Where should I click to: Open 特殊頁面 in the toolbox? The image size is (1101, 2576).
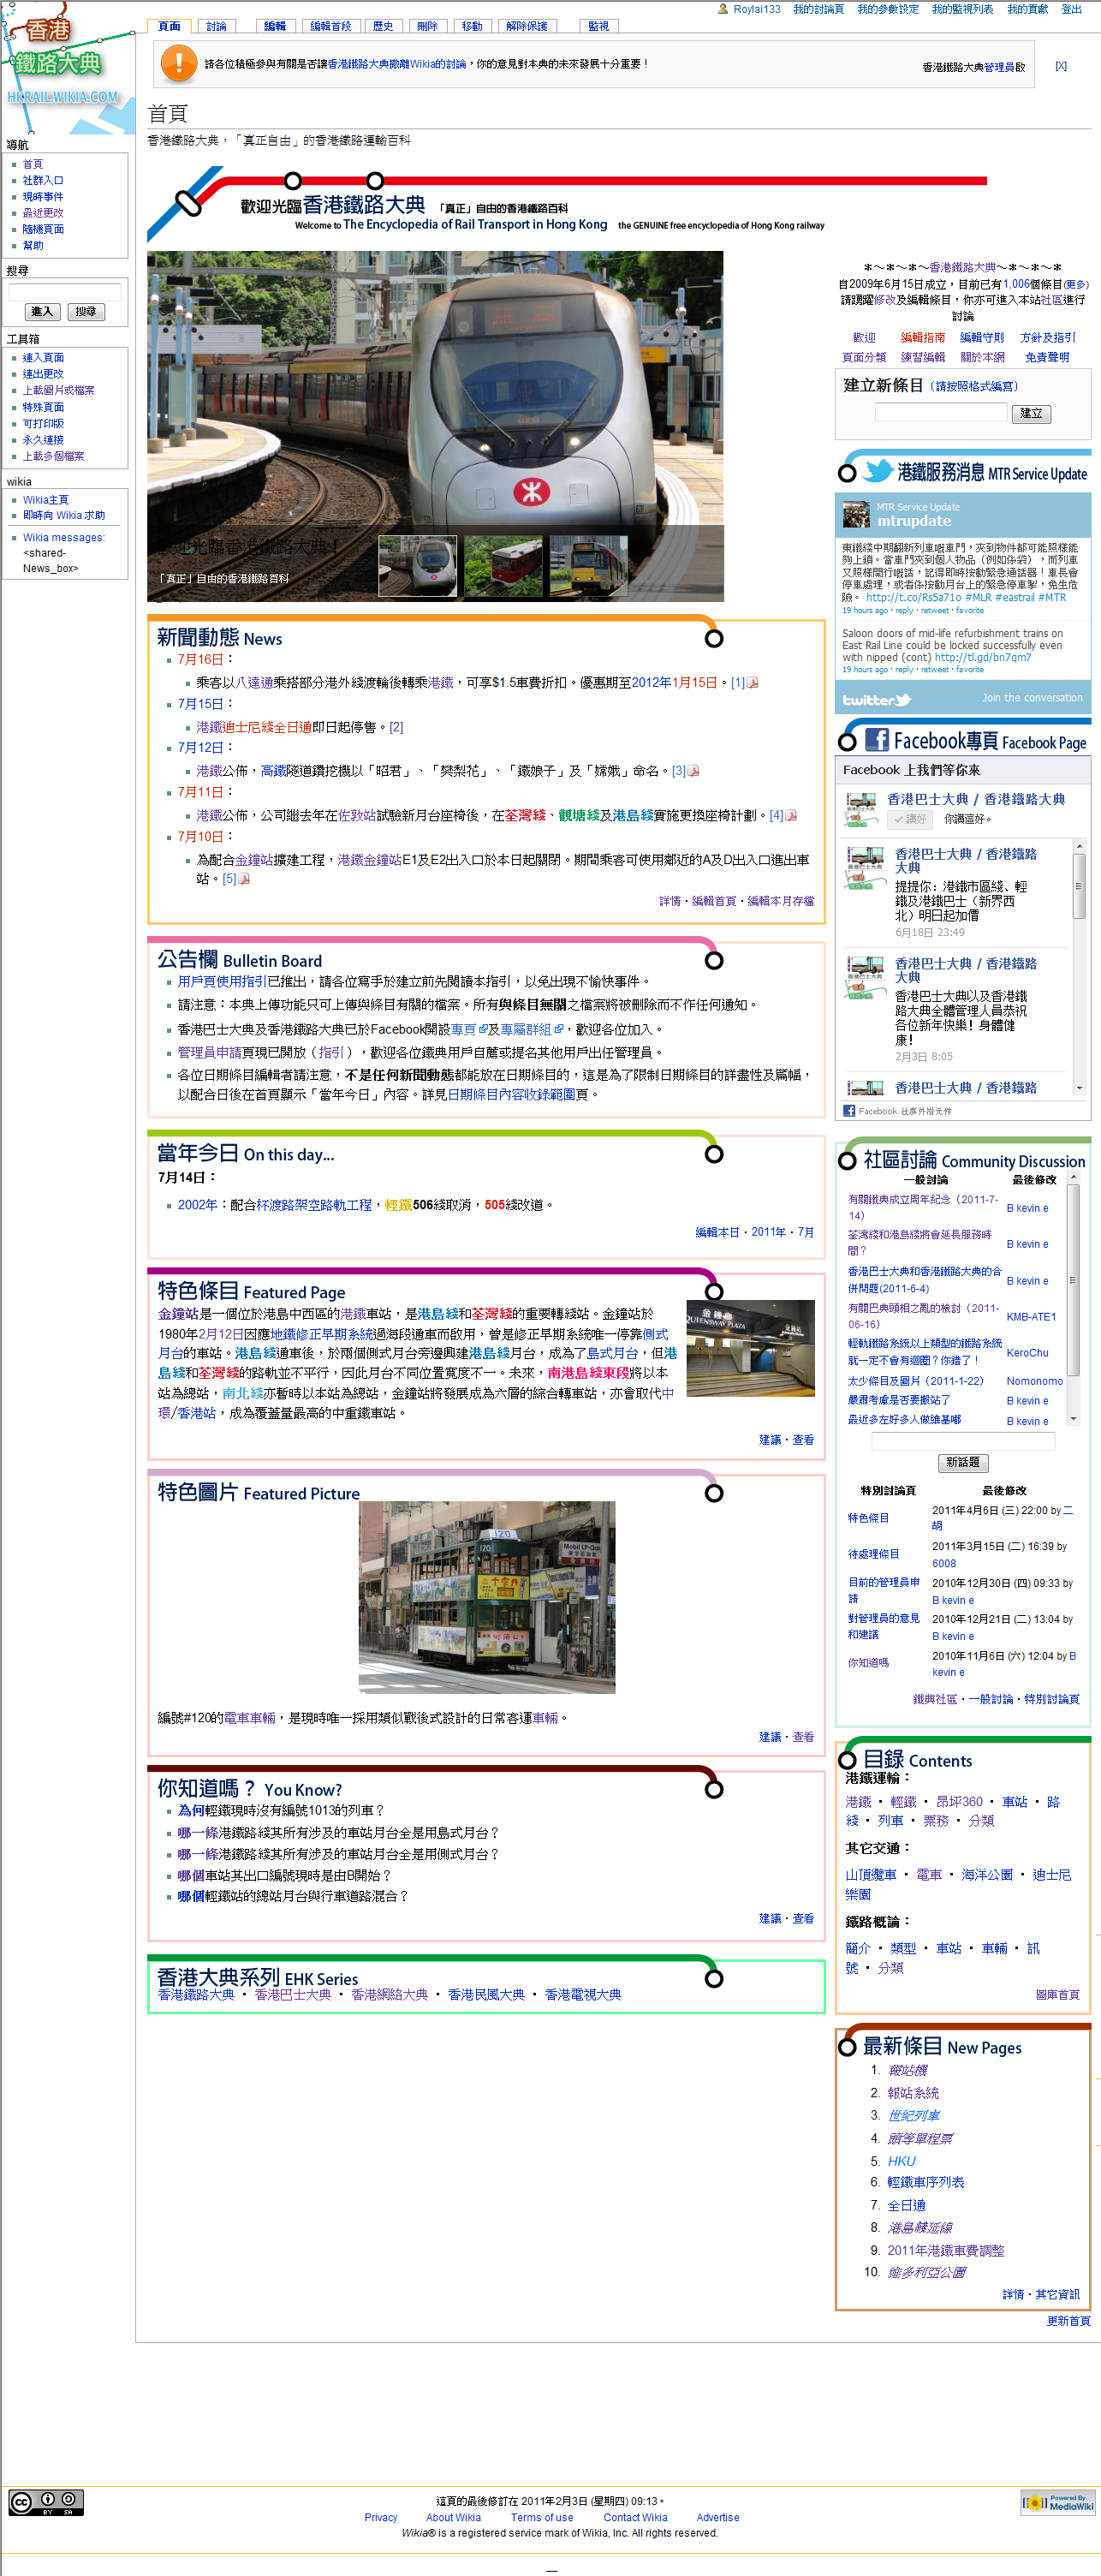(x=43, y=407)
